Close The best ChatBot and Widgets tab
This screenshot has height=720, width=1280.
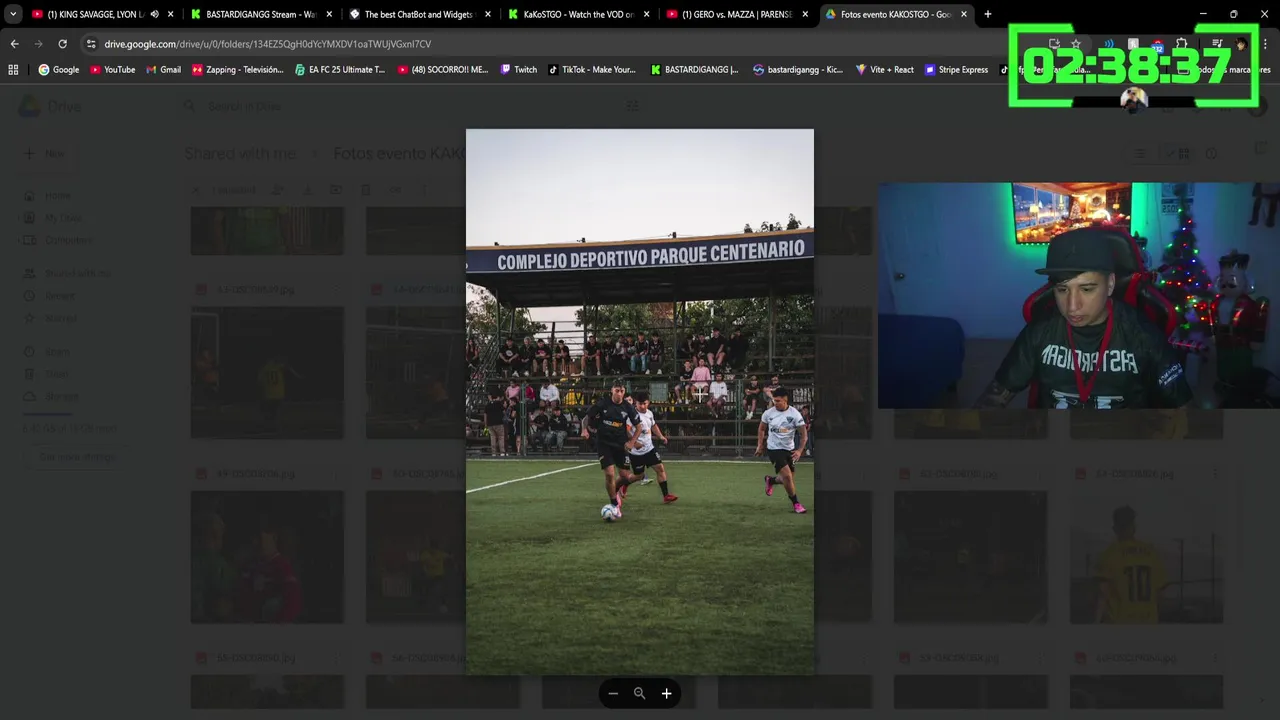click(x=487, y=14)
